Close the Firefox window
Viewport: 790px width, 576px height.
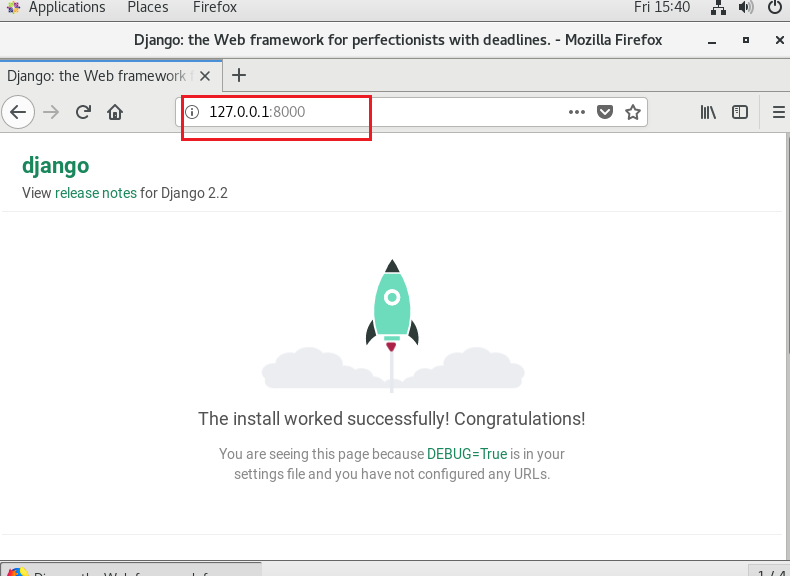(779, 40)
